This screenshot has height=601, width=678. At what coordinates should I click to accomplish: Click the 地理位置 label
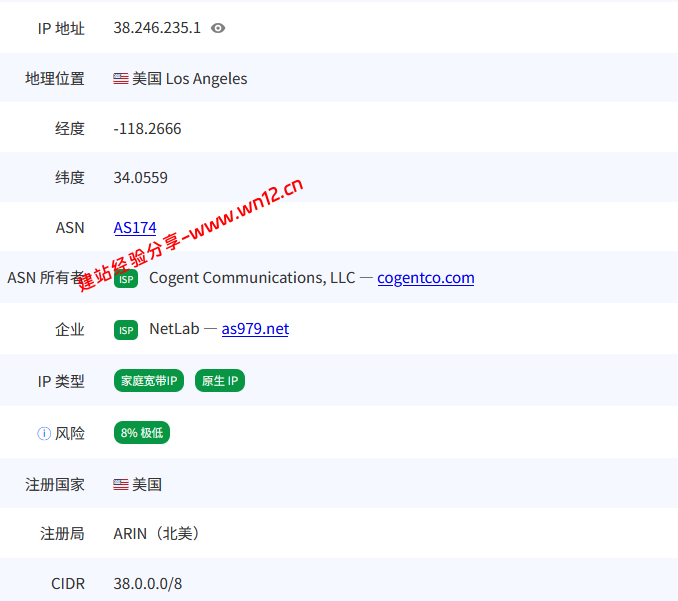point(54,79)
